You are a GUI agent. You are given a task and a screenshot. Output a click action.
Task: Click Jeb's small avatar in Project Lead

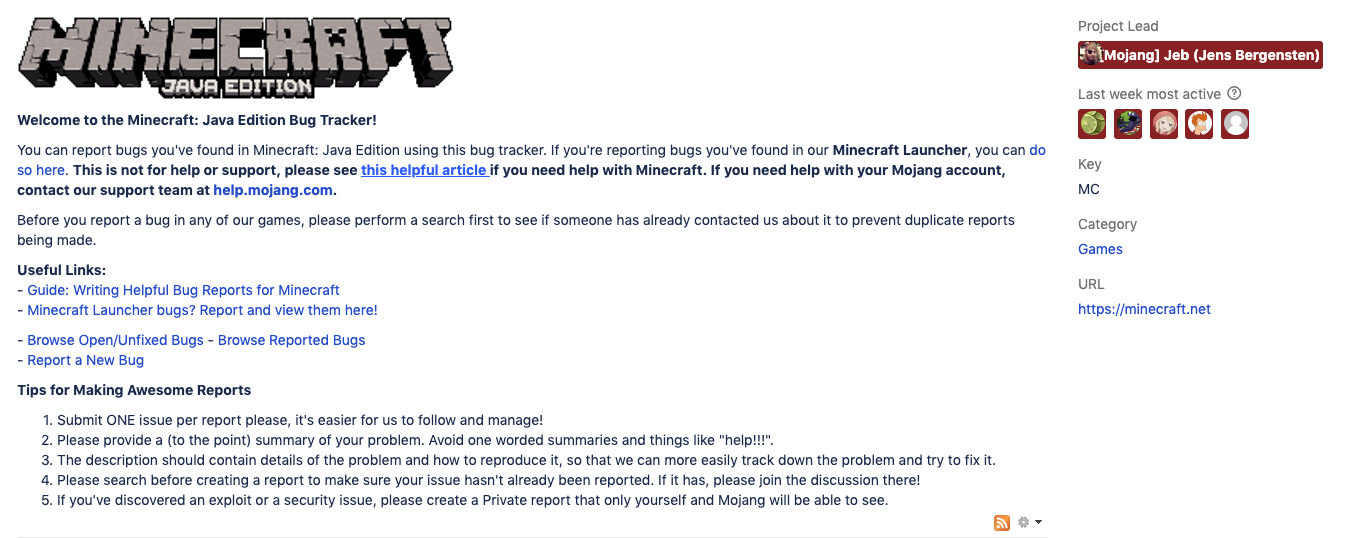[1090, 55]
